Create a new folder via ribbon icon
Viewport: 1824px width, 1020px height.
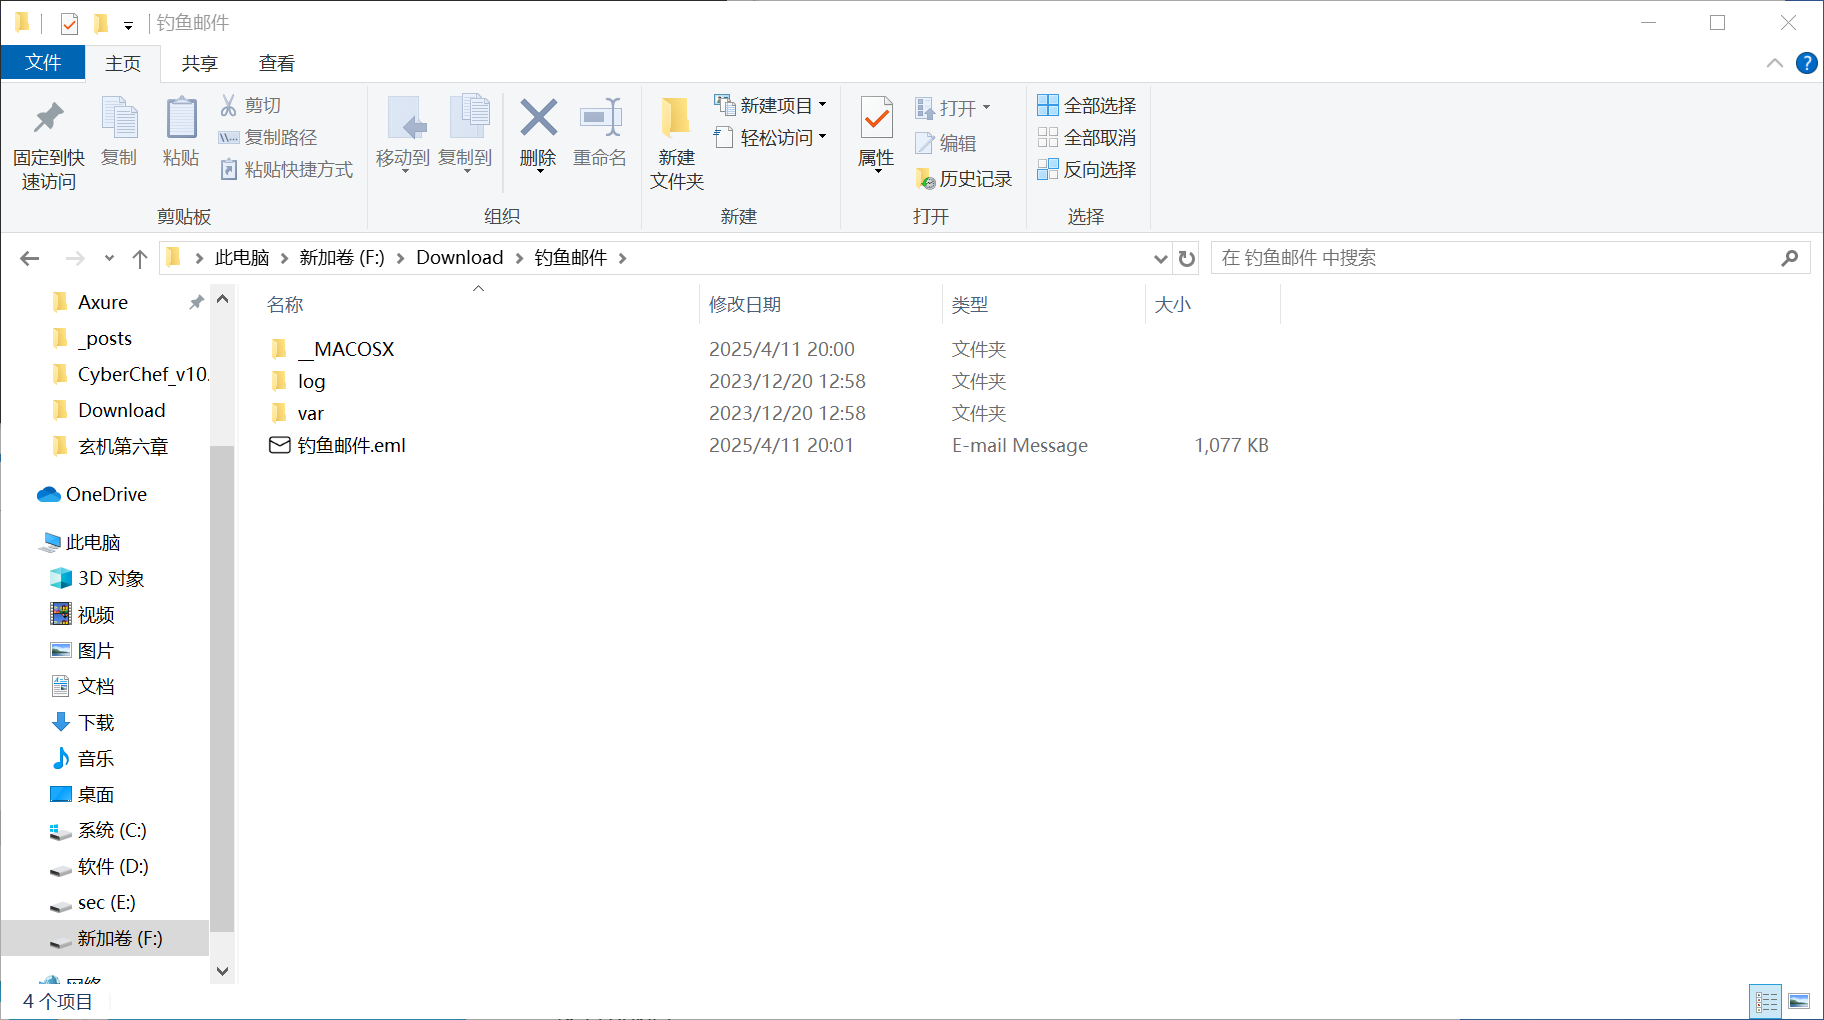tap(677, 120)
